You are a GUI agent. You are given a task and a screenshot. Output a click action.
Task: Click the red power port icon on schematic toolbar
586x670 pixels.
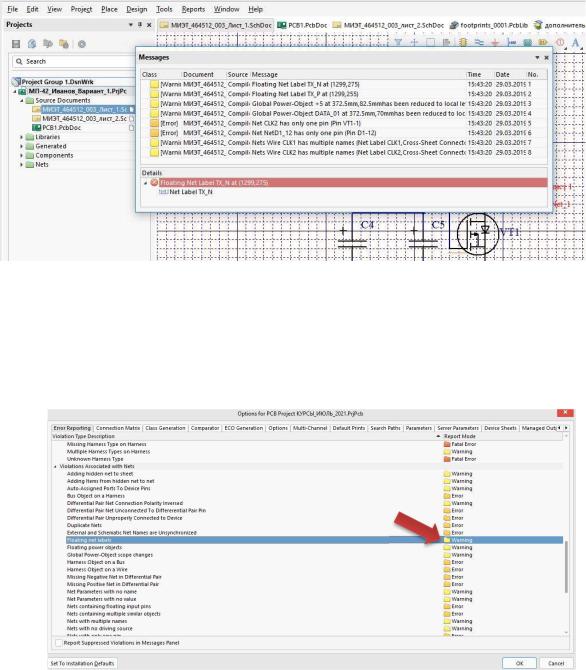(x=495, y=42)
